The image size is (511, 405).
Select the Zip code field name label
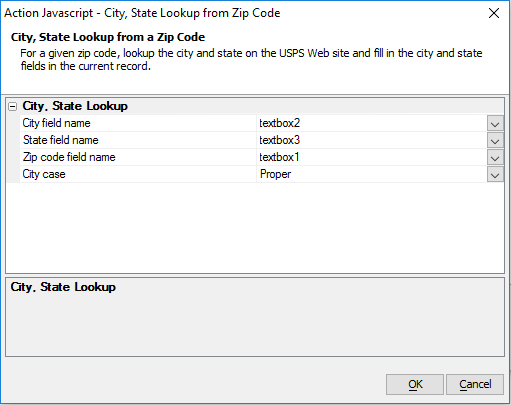coord(138,157)
